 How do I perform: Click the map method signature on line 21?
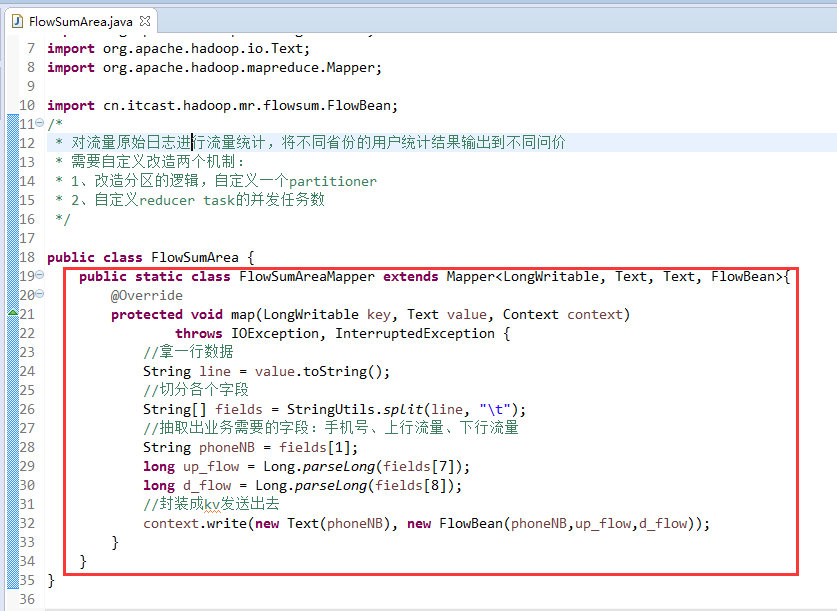pos(370,315)
